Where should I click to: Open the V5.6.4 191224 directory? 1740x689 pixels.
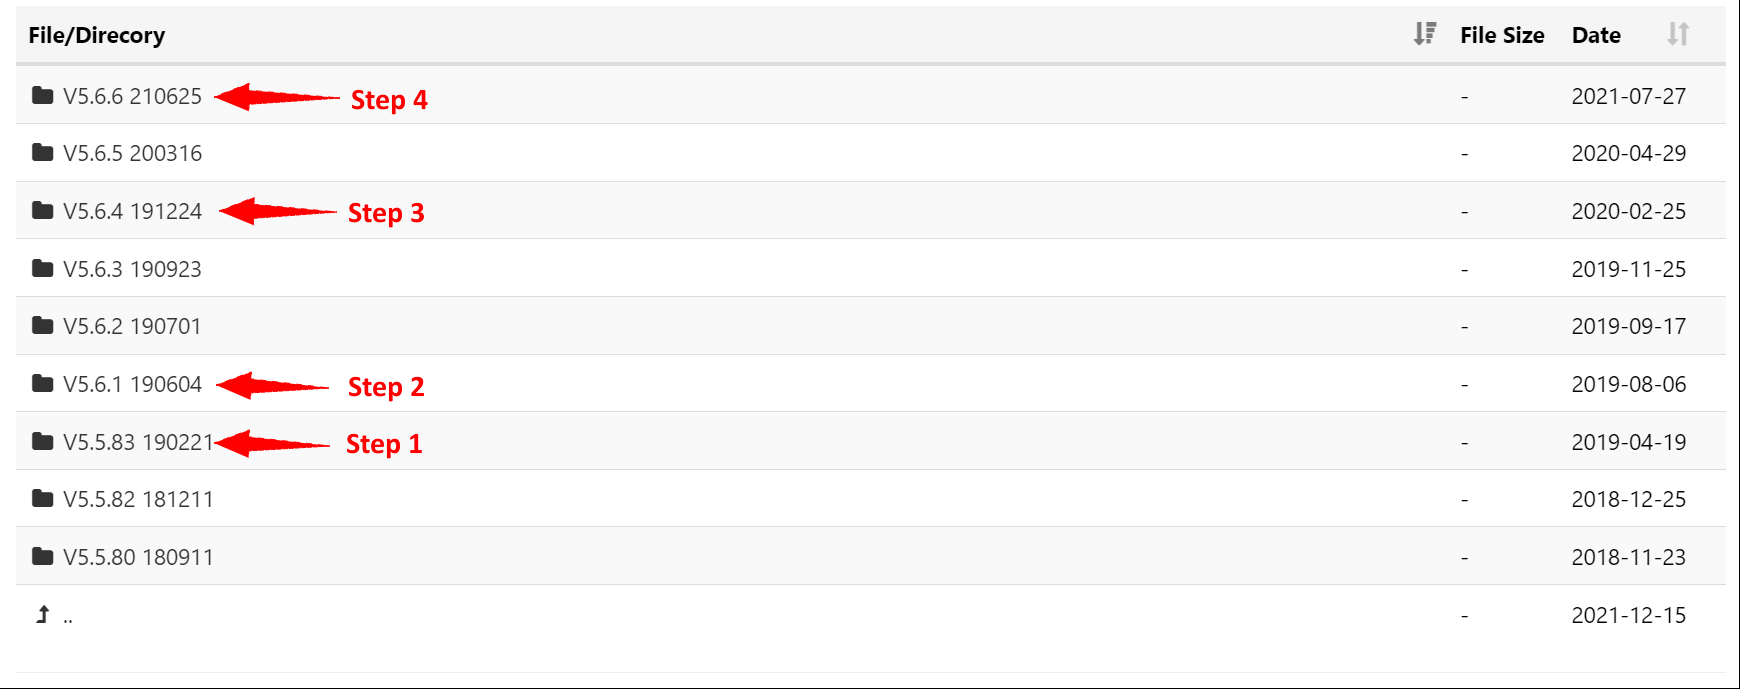tap(132, 212)
